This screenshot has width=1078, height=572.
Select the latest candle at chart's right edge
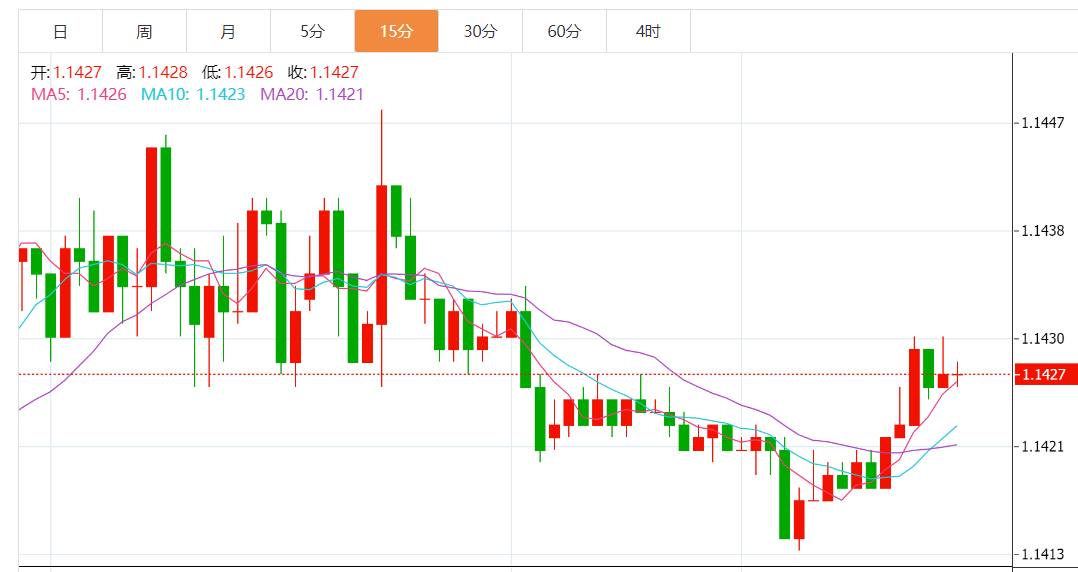957,374
